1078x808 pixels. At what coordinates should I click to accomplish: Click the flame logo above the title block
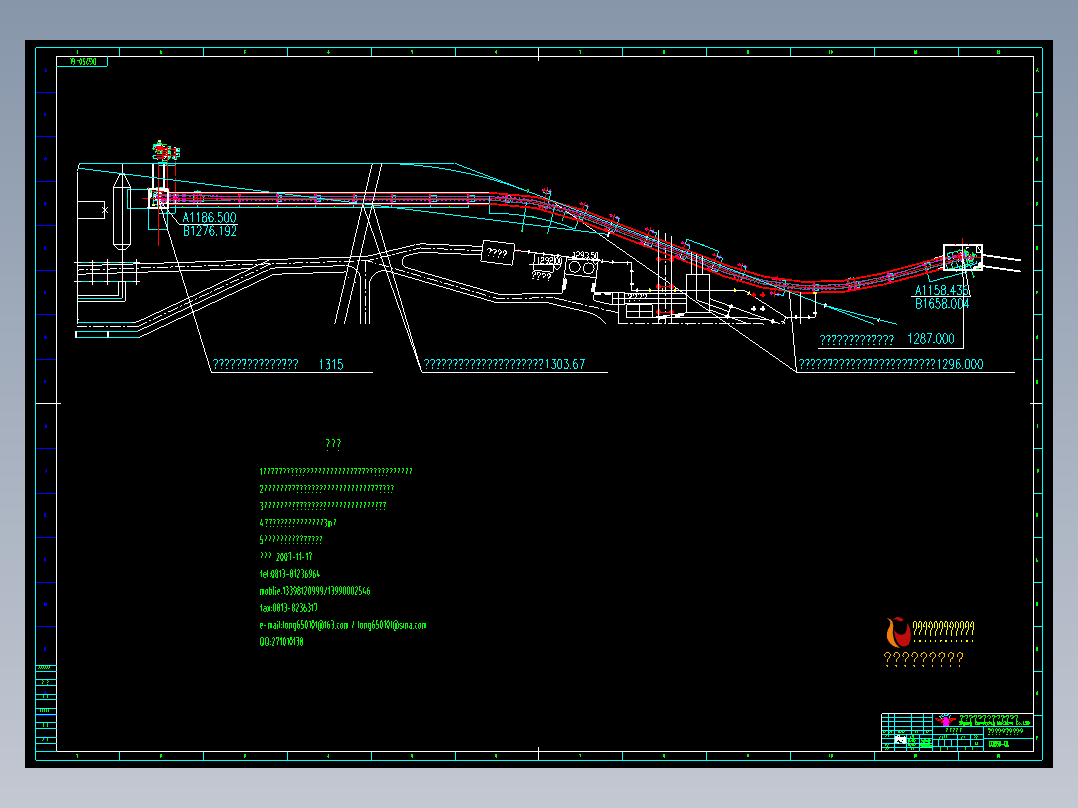898,632
